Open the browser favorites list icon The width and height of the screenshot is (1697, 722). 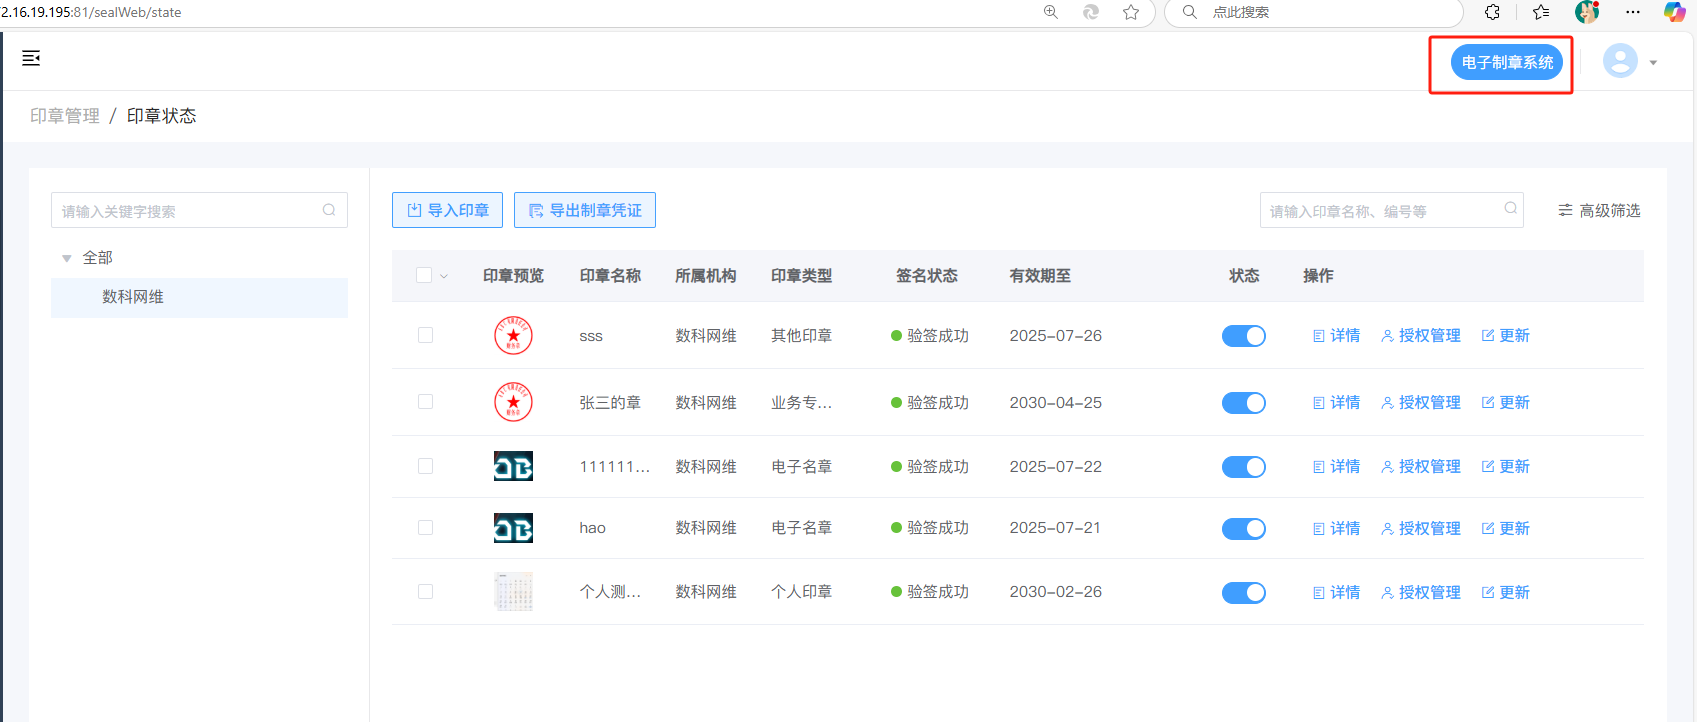pos(1541,12)
